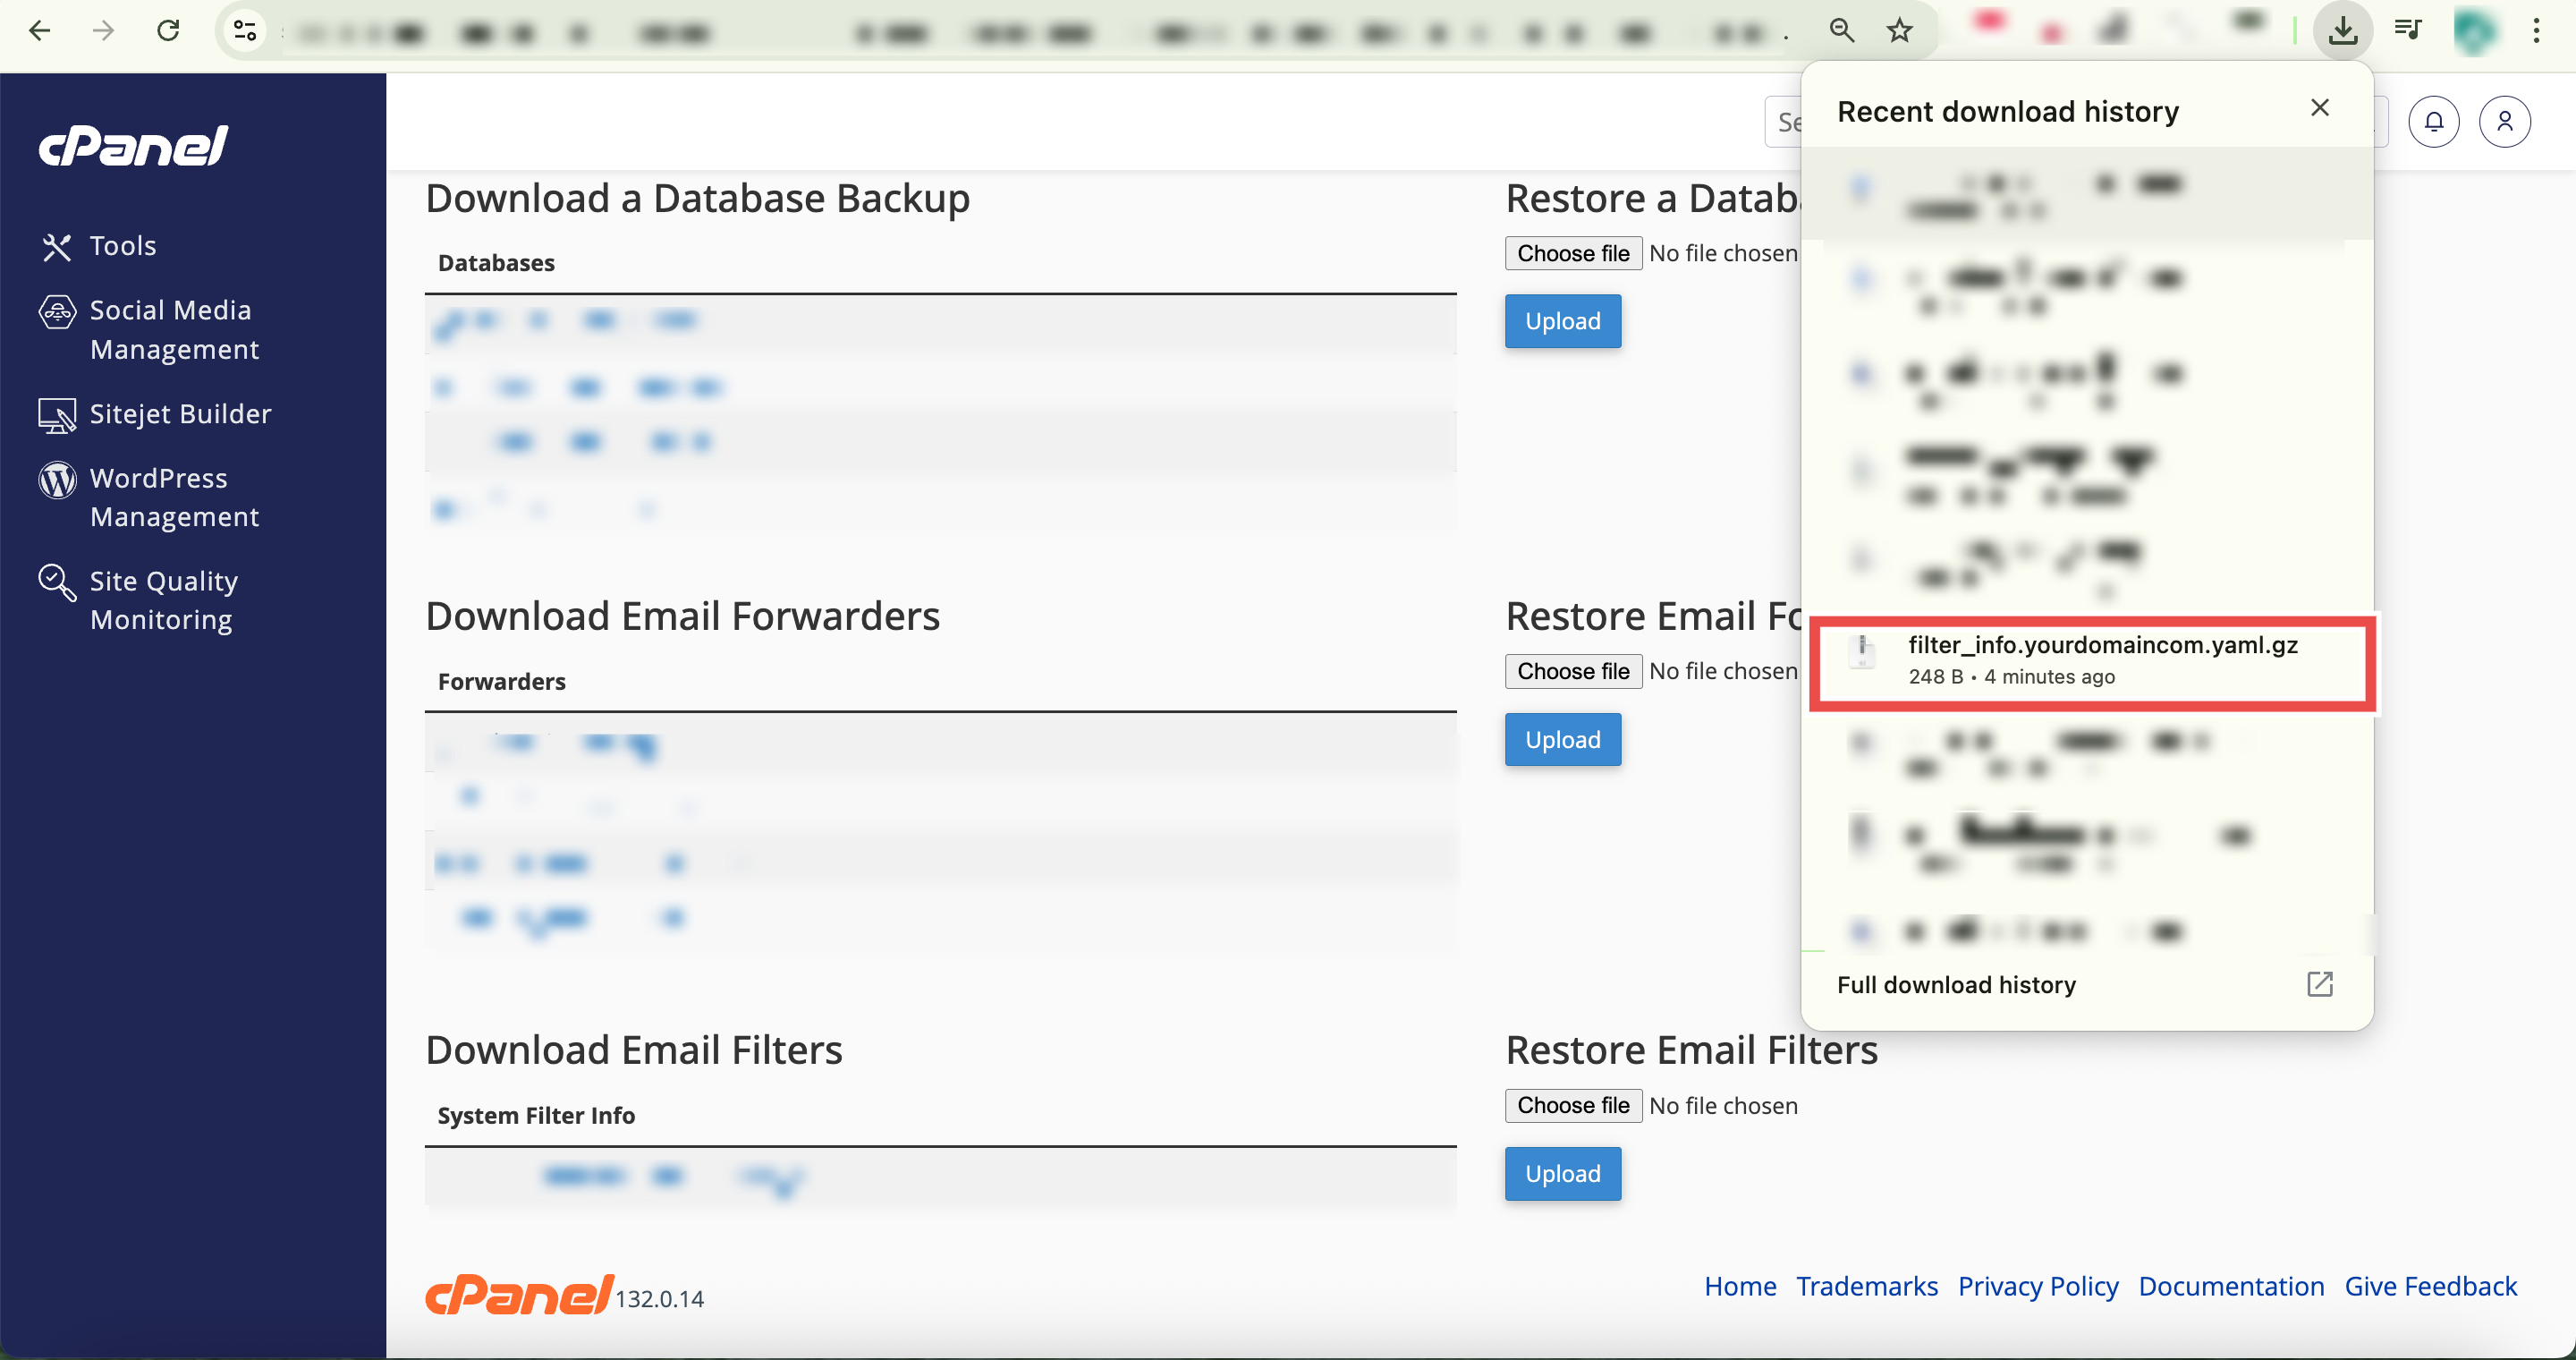Image resolution: width=2576 pixels, height=1360 pixels.
Task: Go to WordPress Management
Action: pos(173,497)
